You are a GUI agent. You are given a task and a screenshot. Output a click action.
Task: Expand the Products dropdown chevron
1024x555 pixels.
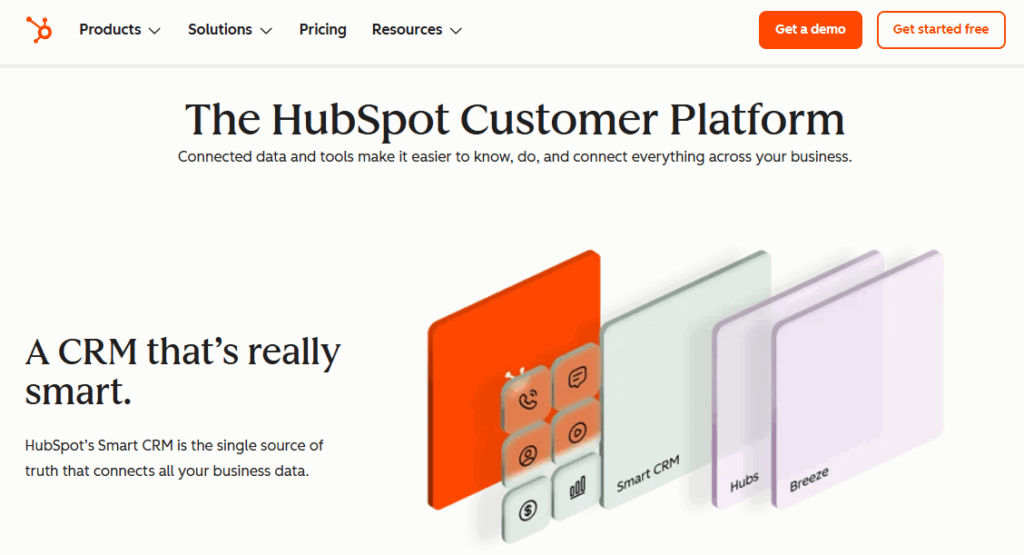click(x=154, y=31)
